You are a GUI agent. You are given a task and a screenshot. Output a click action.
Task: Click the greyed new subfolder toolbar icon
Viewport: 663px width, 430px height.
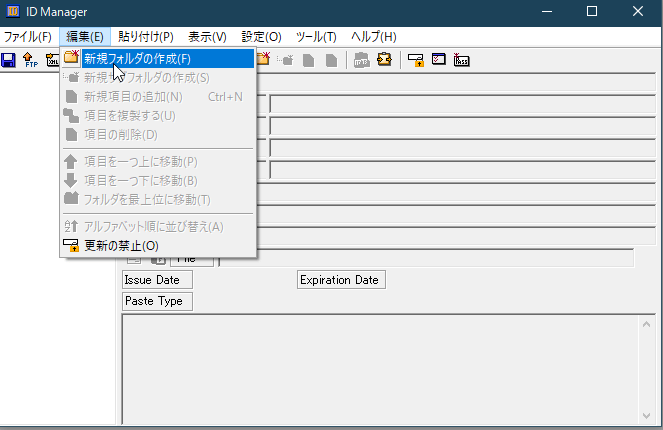tap(286, 60)
